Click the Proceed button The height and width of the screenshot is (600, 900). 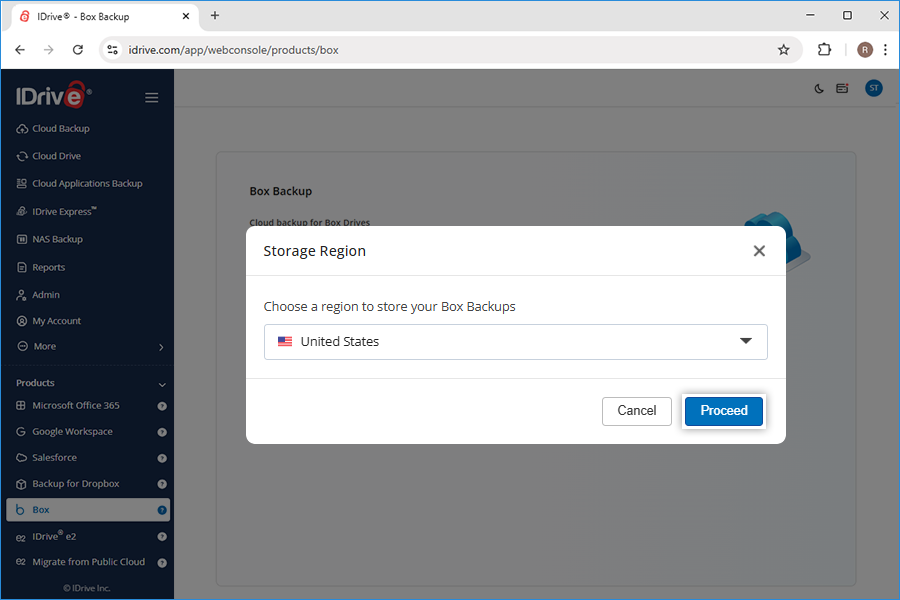click(723, 411)
